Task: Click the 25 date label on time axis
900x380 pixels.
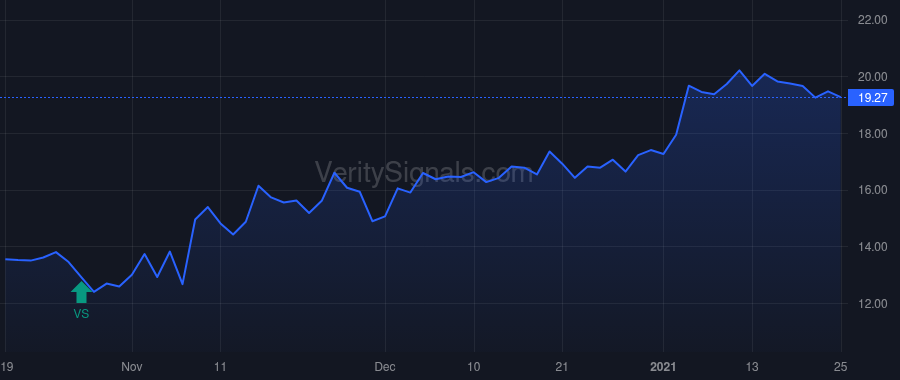Action: point(841,366)
